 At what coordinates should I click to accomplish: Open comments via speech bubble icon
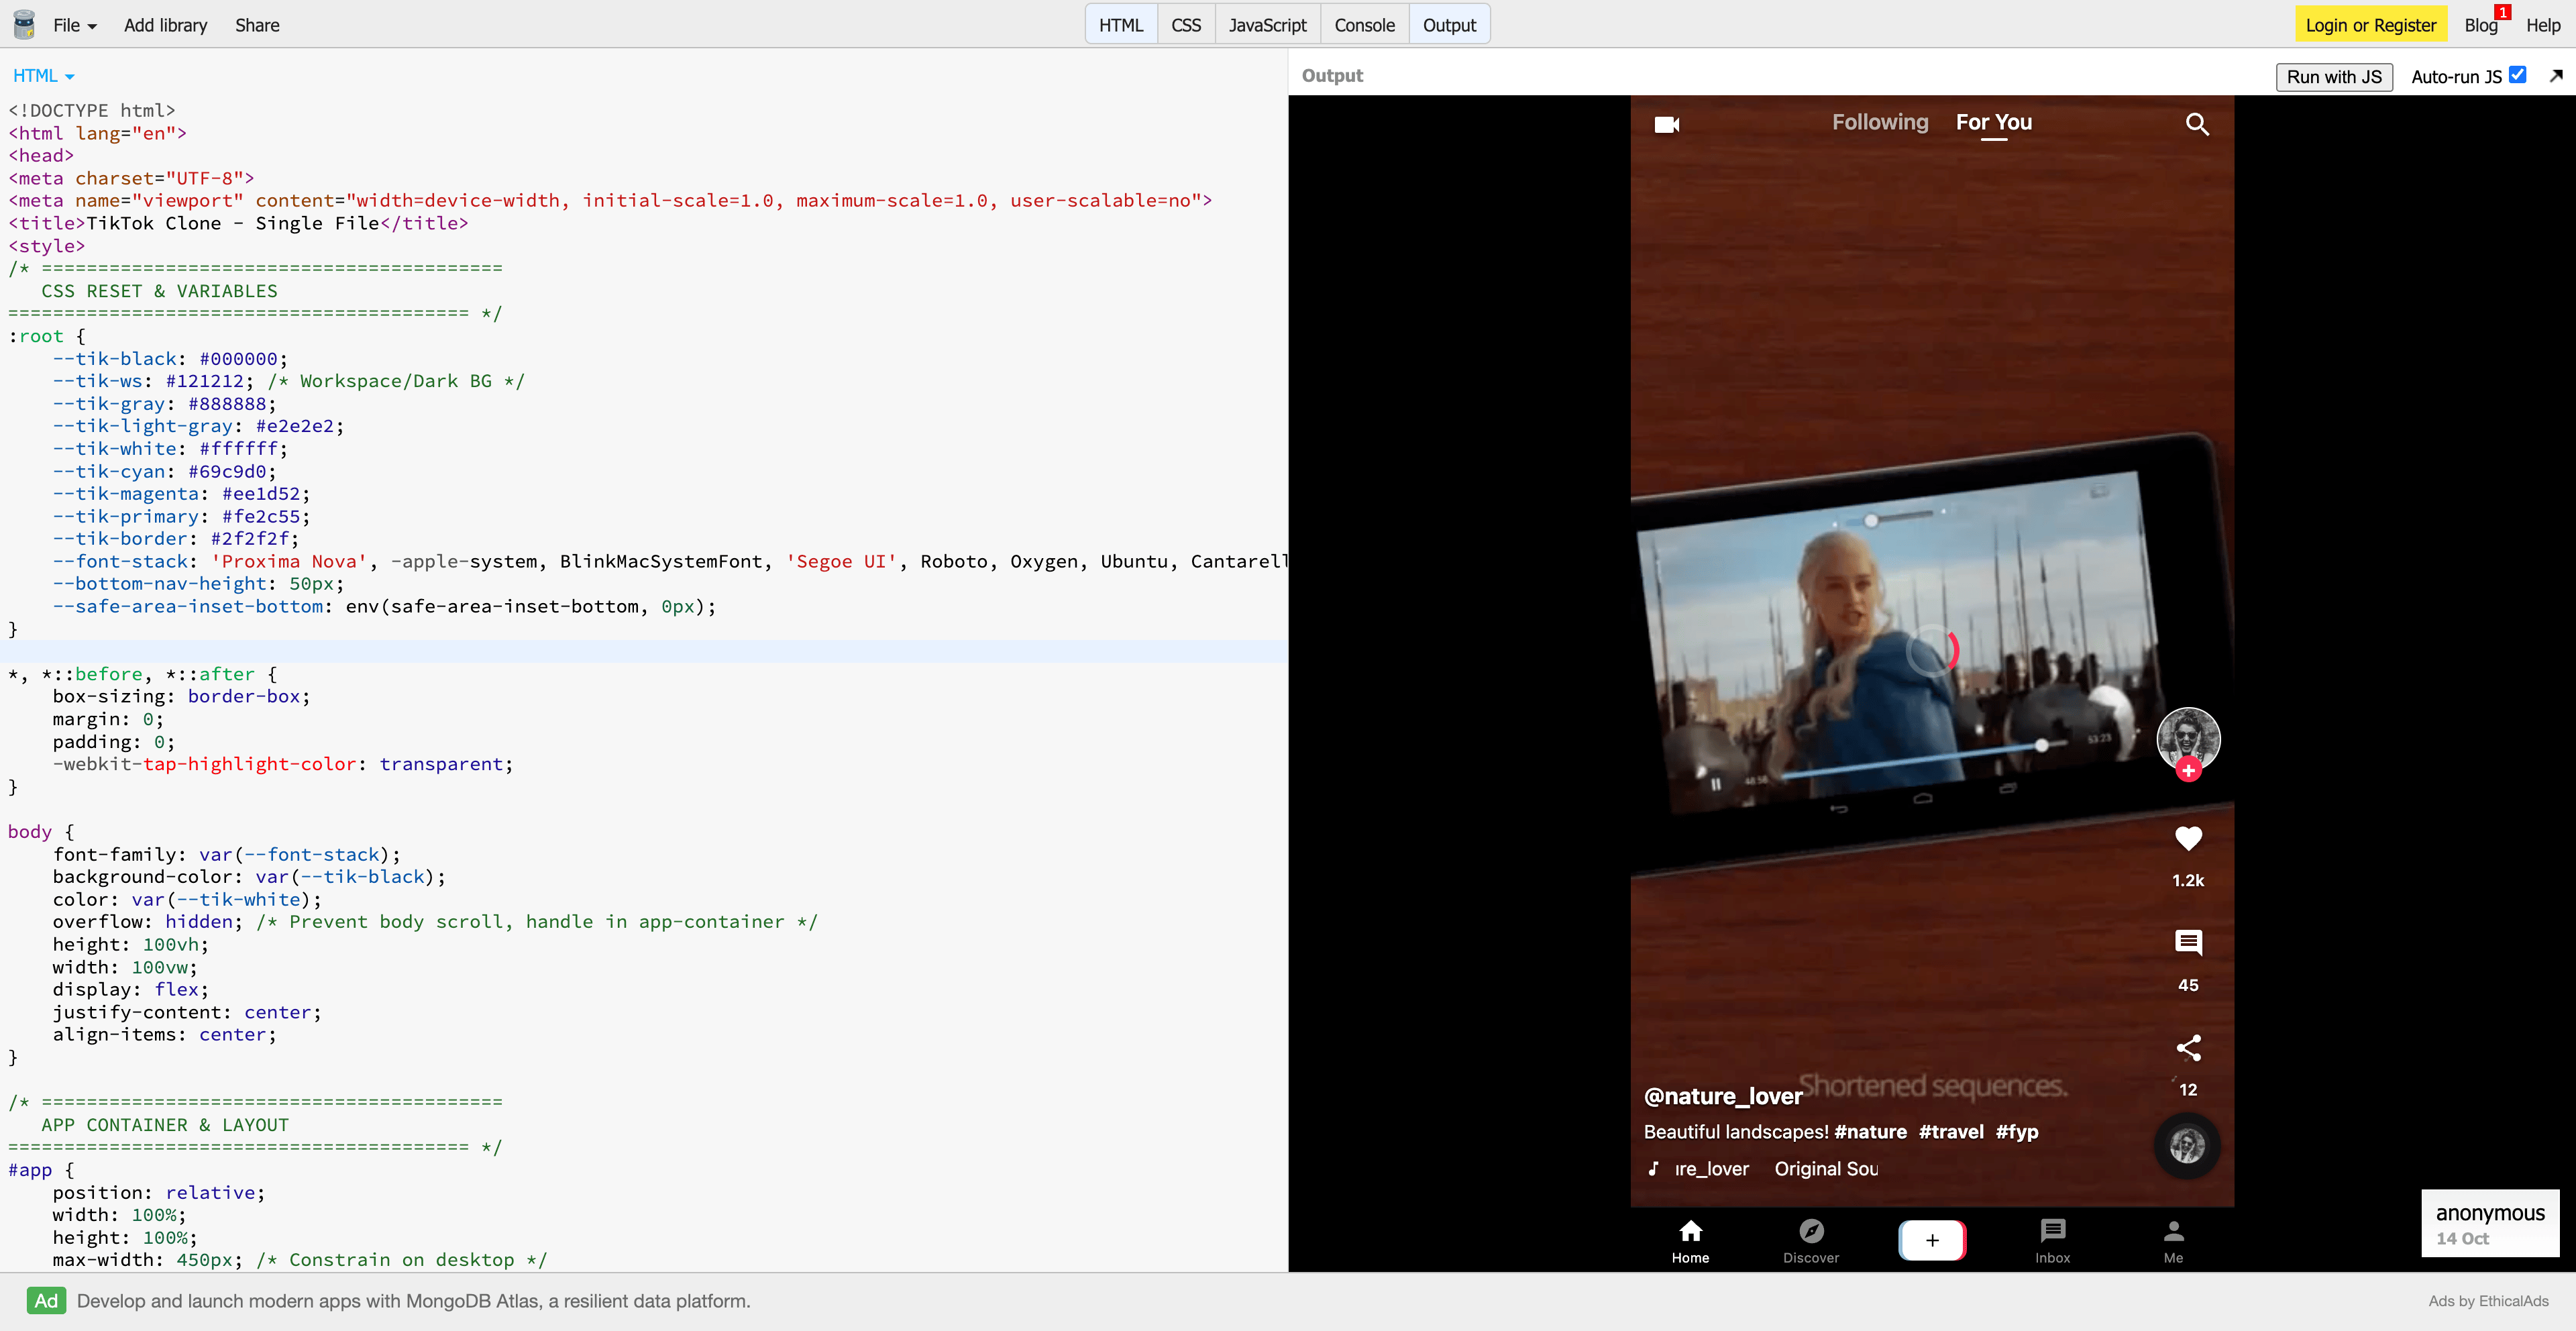coord(2188,942)
